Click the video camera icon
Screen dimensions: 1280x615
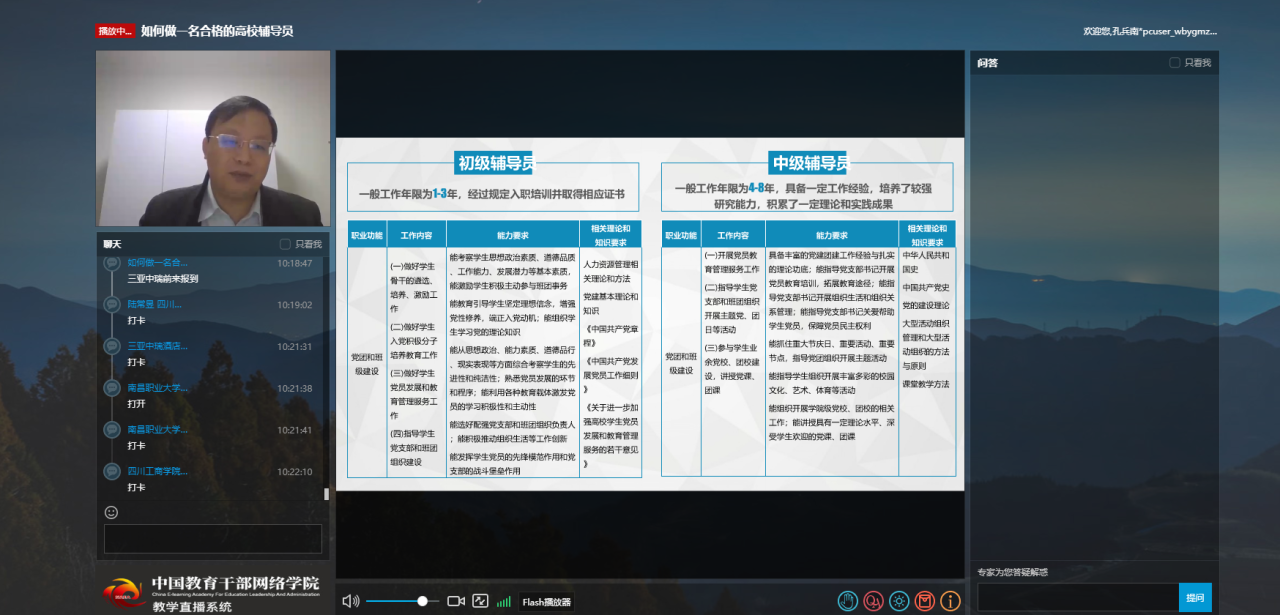coord(456,601)
